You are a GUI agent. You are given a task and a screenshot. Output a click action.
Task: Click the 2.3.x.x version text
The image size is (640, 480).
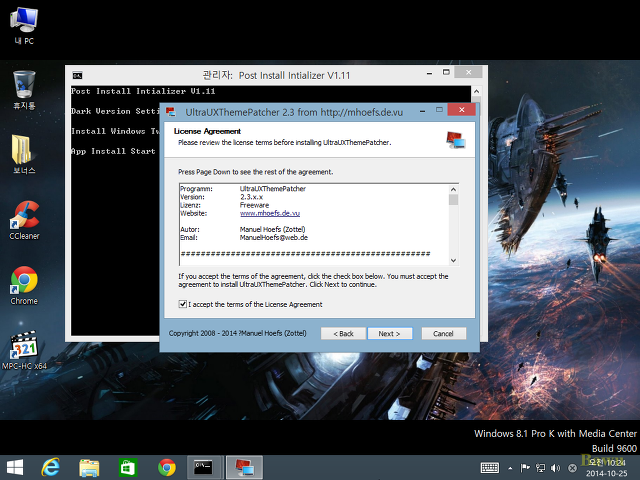click(x=251, y=197)
